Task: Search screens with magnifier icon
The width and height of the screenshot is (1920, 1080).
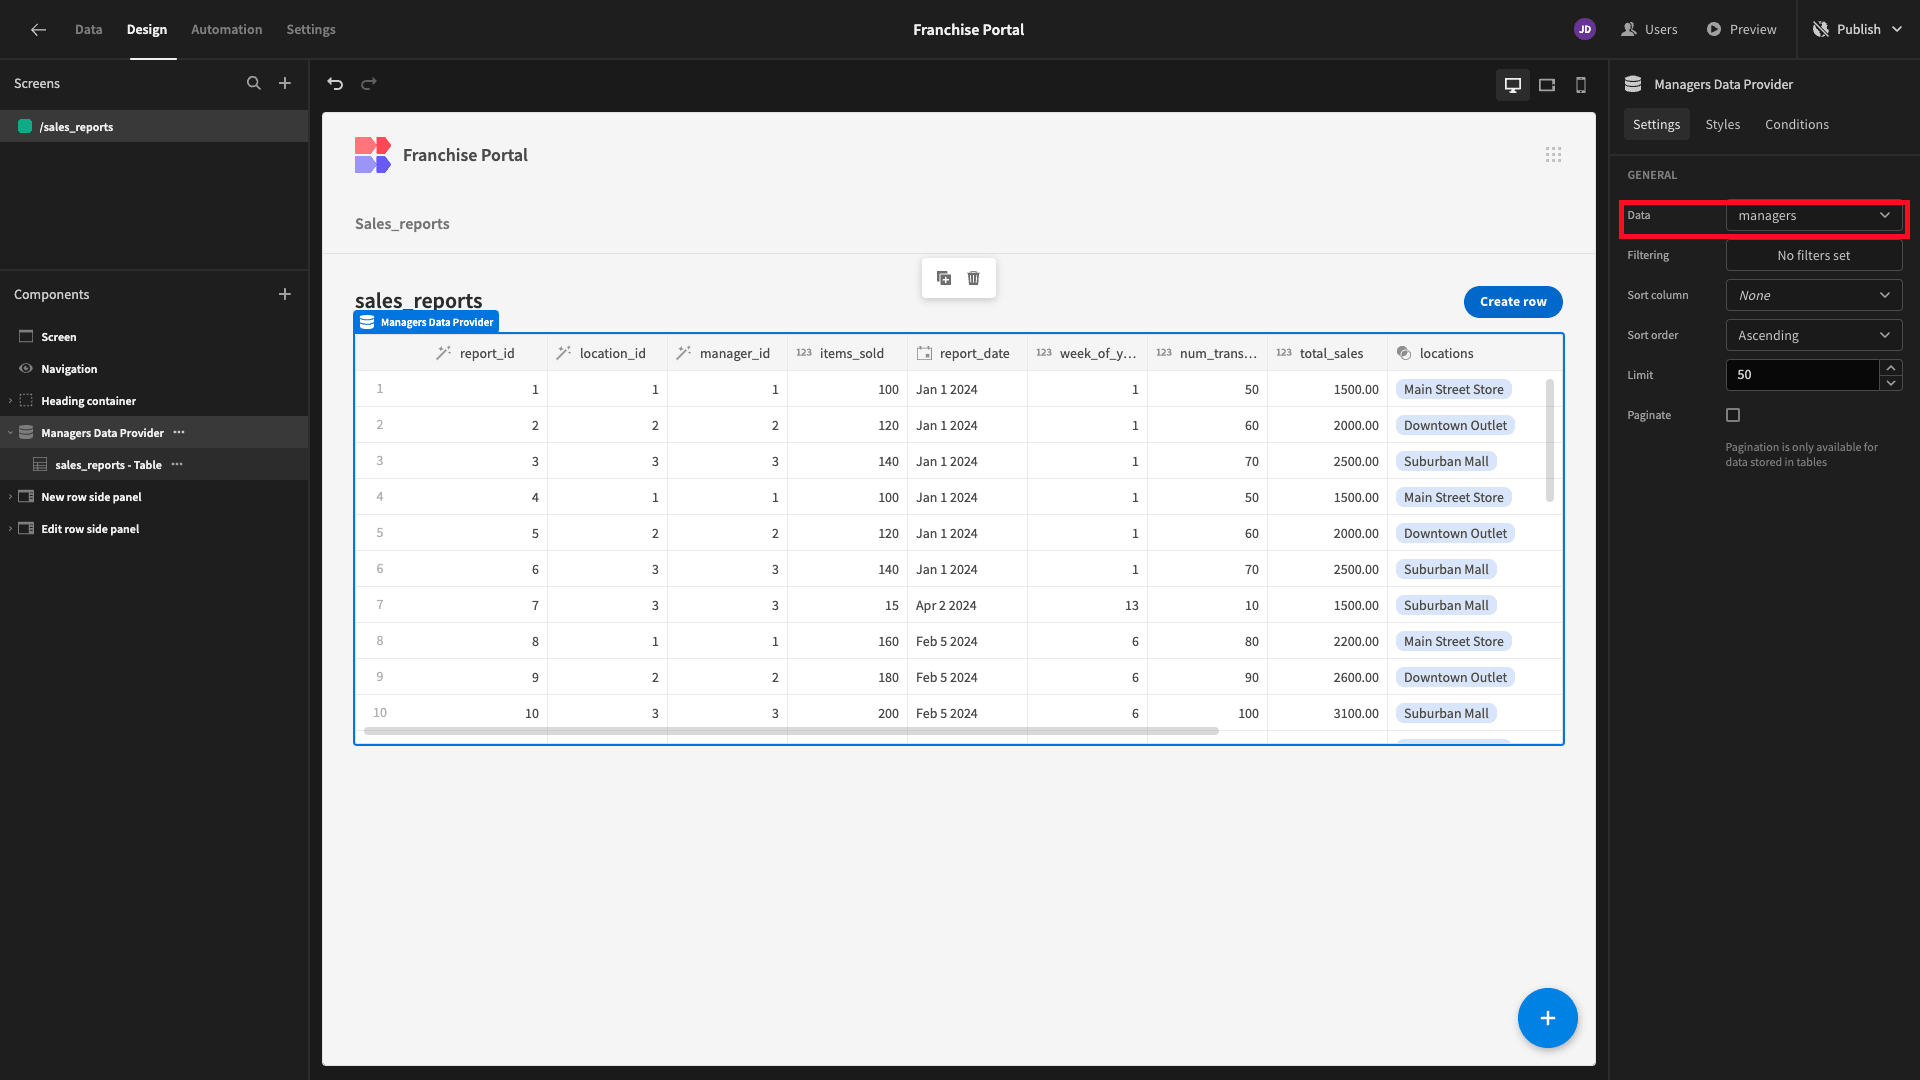Action: [254, 84]
